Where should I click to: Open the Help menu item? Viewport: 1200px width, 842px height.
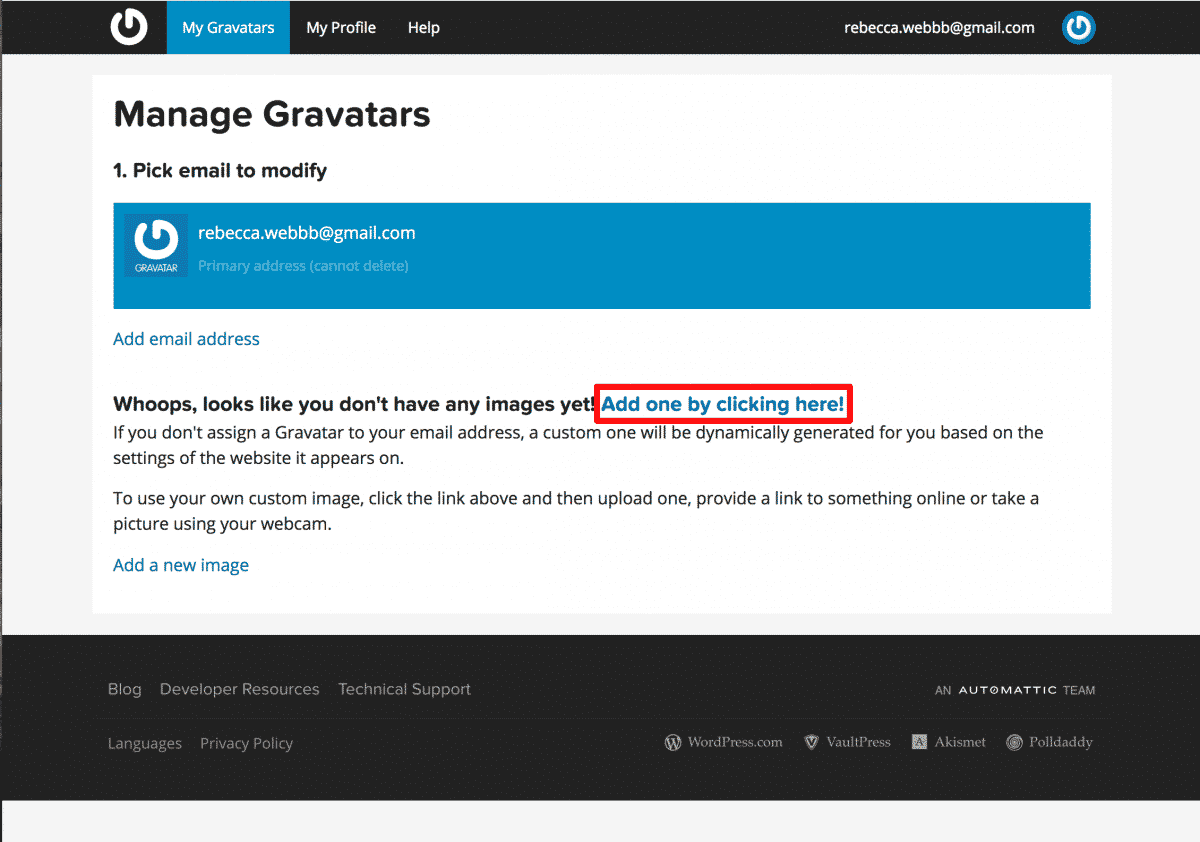tap(423, 27)
